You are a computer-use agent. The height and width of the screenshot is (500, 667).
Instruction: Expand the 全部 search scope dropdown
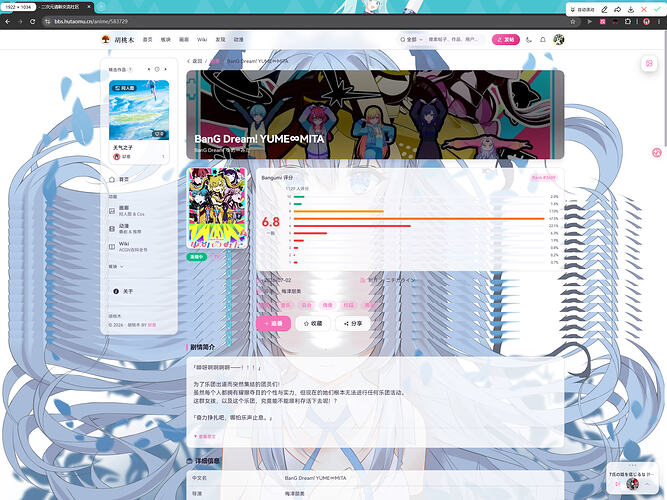pos(411,40)
